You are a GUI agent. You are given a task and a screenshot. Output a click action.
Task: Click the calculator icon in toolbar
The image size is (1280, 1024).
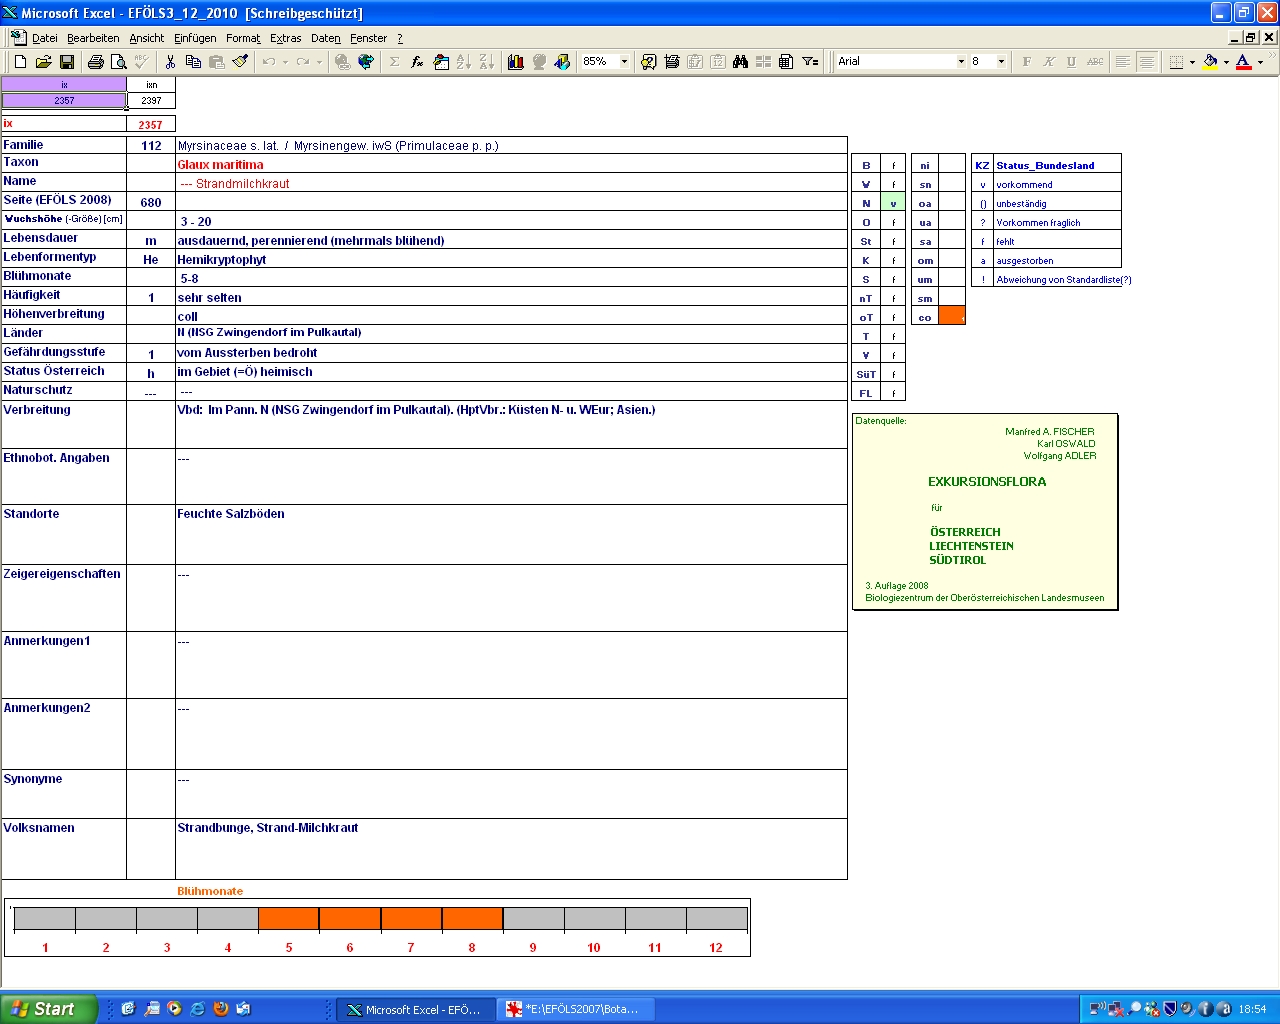click(x=786, y=62)
